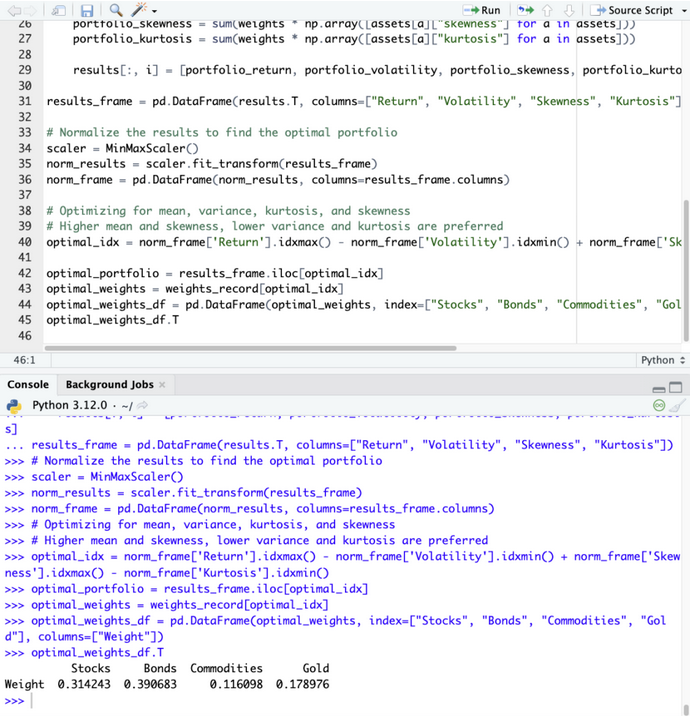Image resolution: width=690 pixels, height=716 pixels.
Task: Close the Background Jobs tab
Action: pos(162,385)
